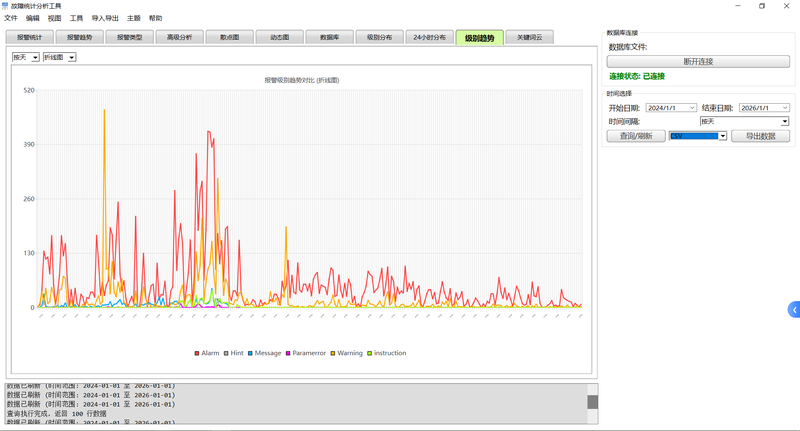800x431 pixels.
Task: Toggle the Warning series legend marker
Action: click(x=333, y=353)
